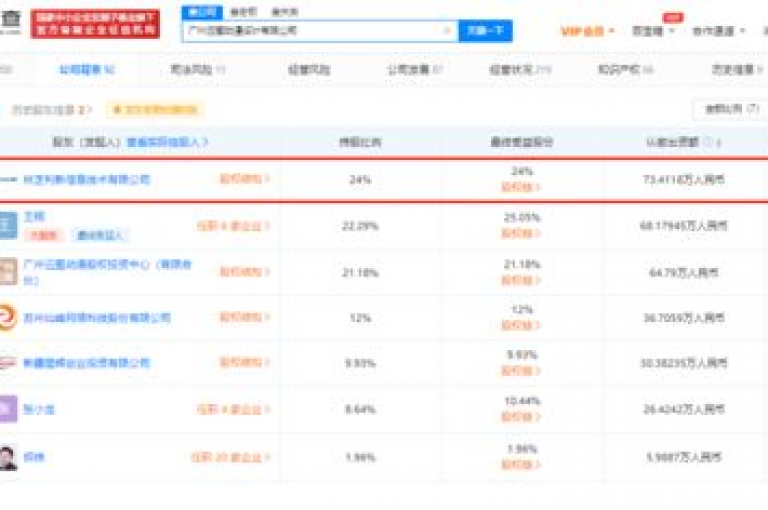Open the view actual controller link in the header
The height and width of the screenshot is (510, 768).
(x=168, y=143)
